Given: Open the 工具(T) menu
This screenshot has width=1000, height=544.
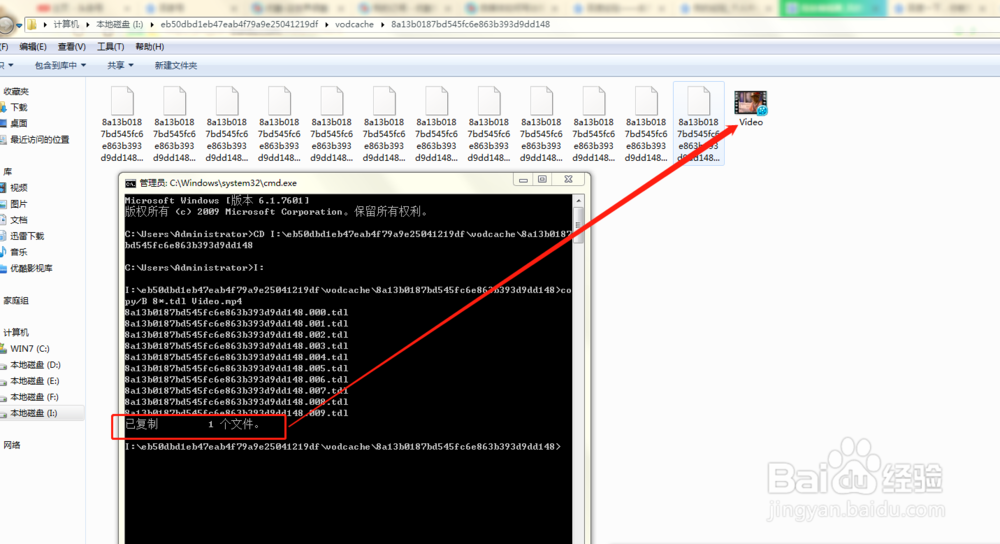Looking at the screenshot, I should [x=110, y=47].
